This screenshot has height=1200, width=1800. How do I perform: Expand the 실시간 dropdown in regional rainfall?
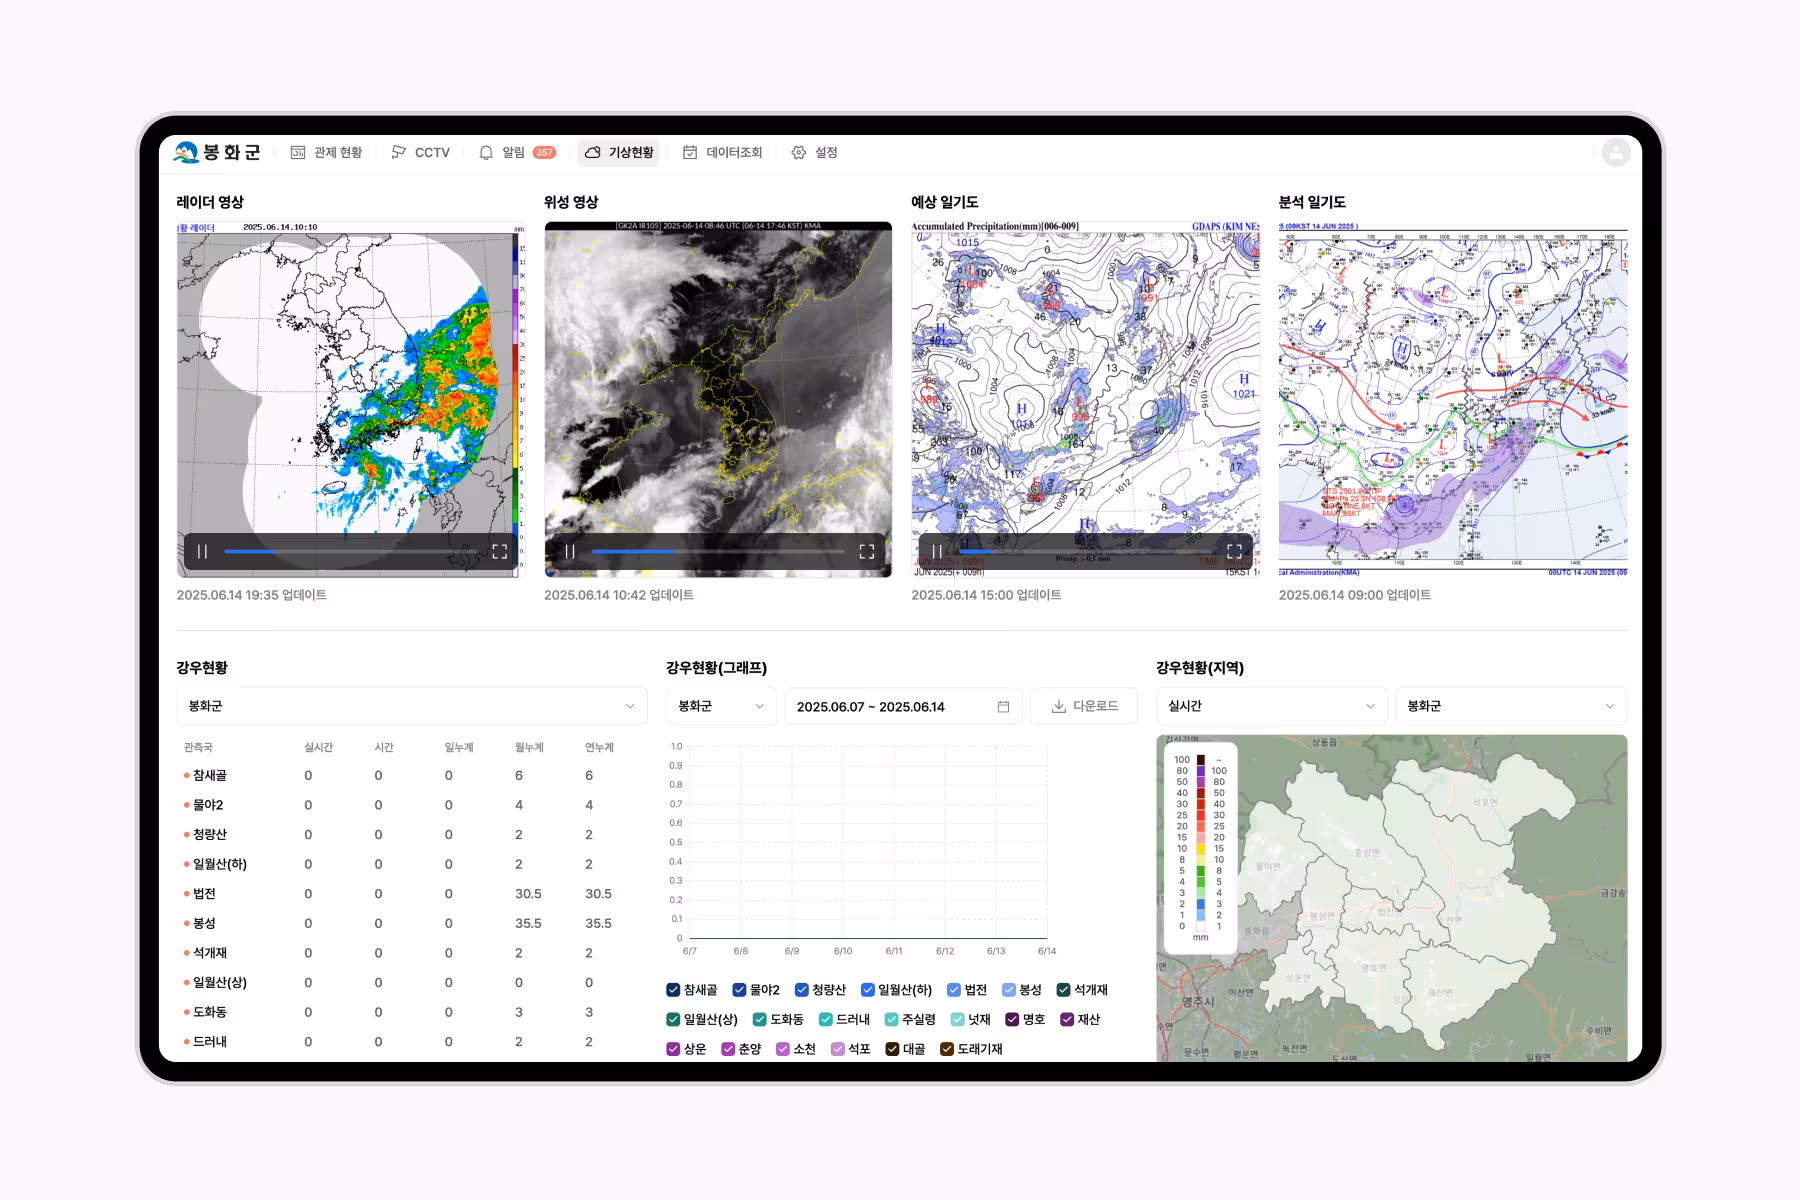point(1271,706)
